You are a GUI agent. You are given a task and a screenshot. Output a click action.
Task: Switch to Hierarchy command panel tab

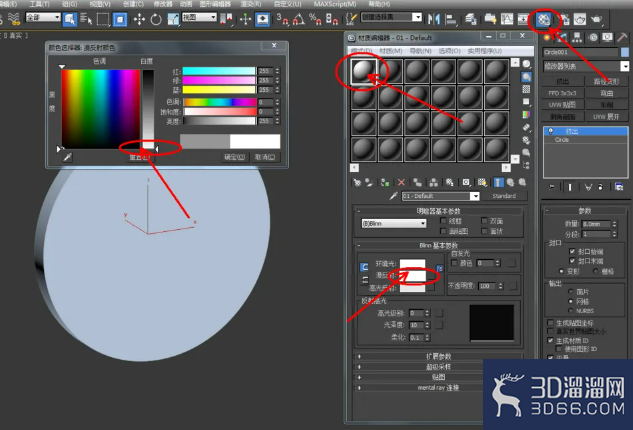tap(577, 38)
